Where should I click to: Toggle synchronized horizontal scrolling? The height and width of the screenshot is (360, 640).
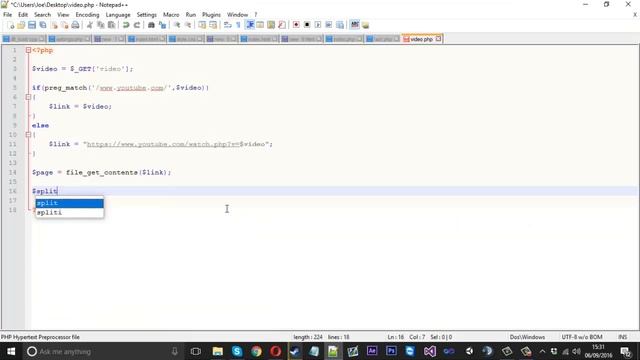213,25
